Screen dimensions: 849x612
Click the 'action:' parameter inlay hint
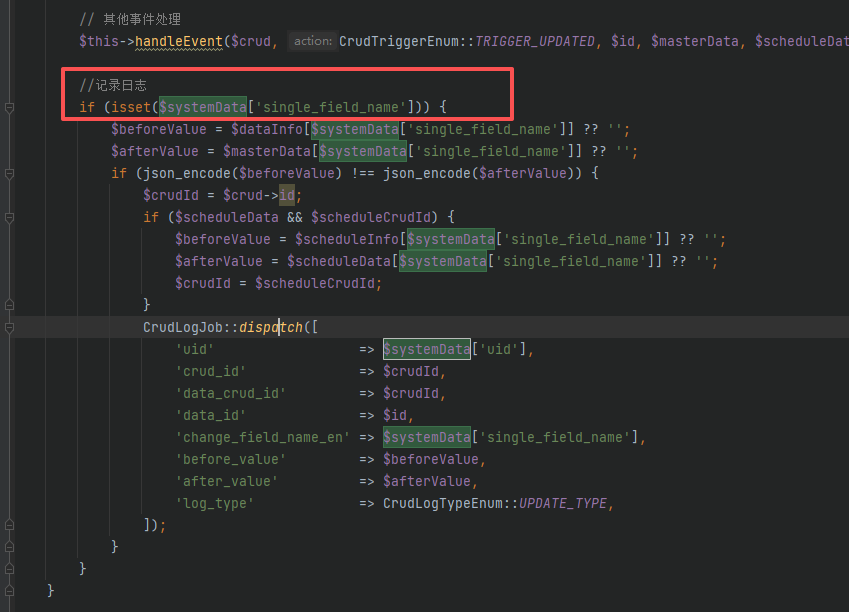point(313,41)
